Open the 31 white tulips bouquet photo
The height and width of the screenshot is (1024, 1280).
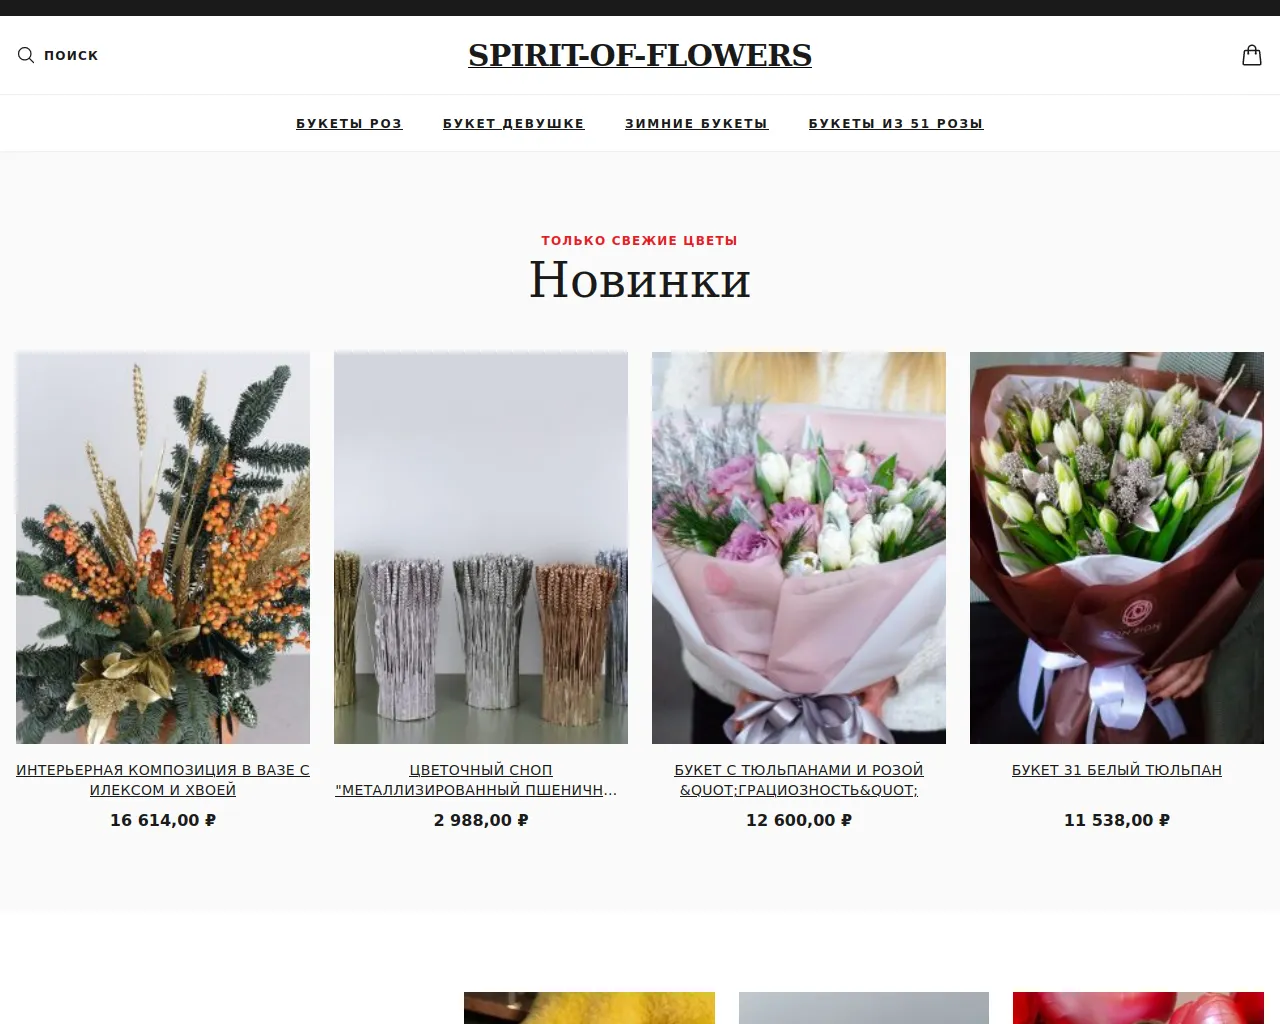[1117, 548]
